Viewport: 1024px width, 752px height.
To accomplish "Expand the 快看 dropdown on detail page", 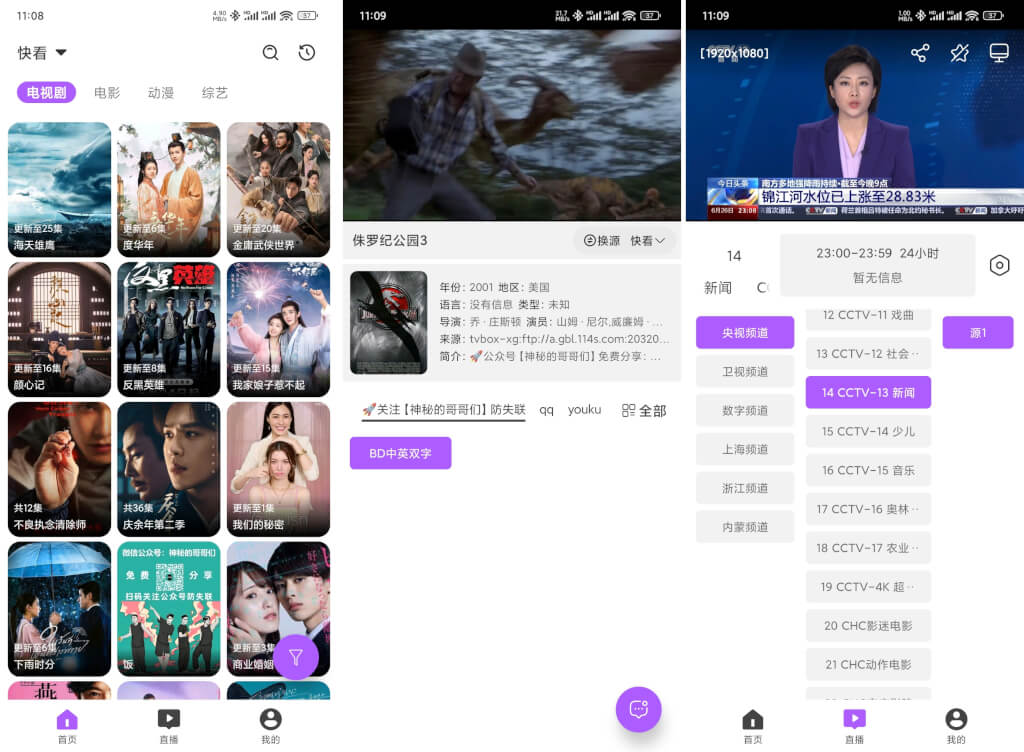I will 648,241.
